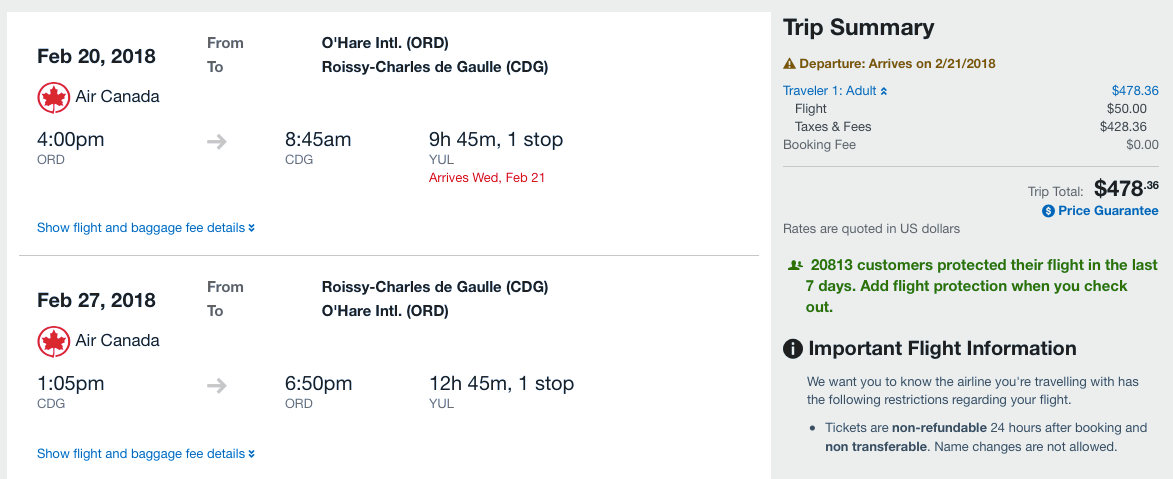1173x479 pixels.
Task: Click "9h 45m, 1 stop" duration text
Action: point(496,140)
